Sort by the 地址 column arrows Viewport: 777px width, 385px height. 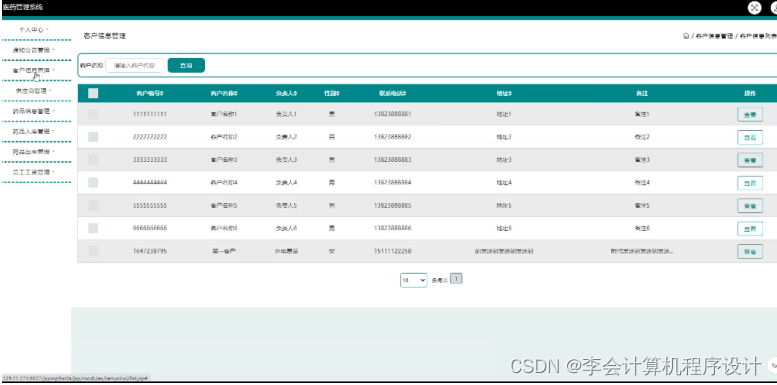click(510, 94)
